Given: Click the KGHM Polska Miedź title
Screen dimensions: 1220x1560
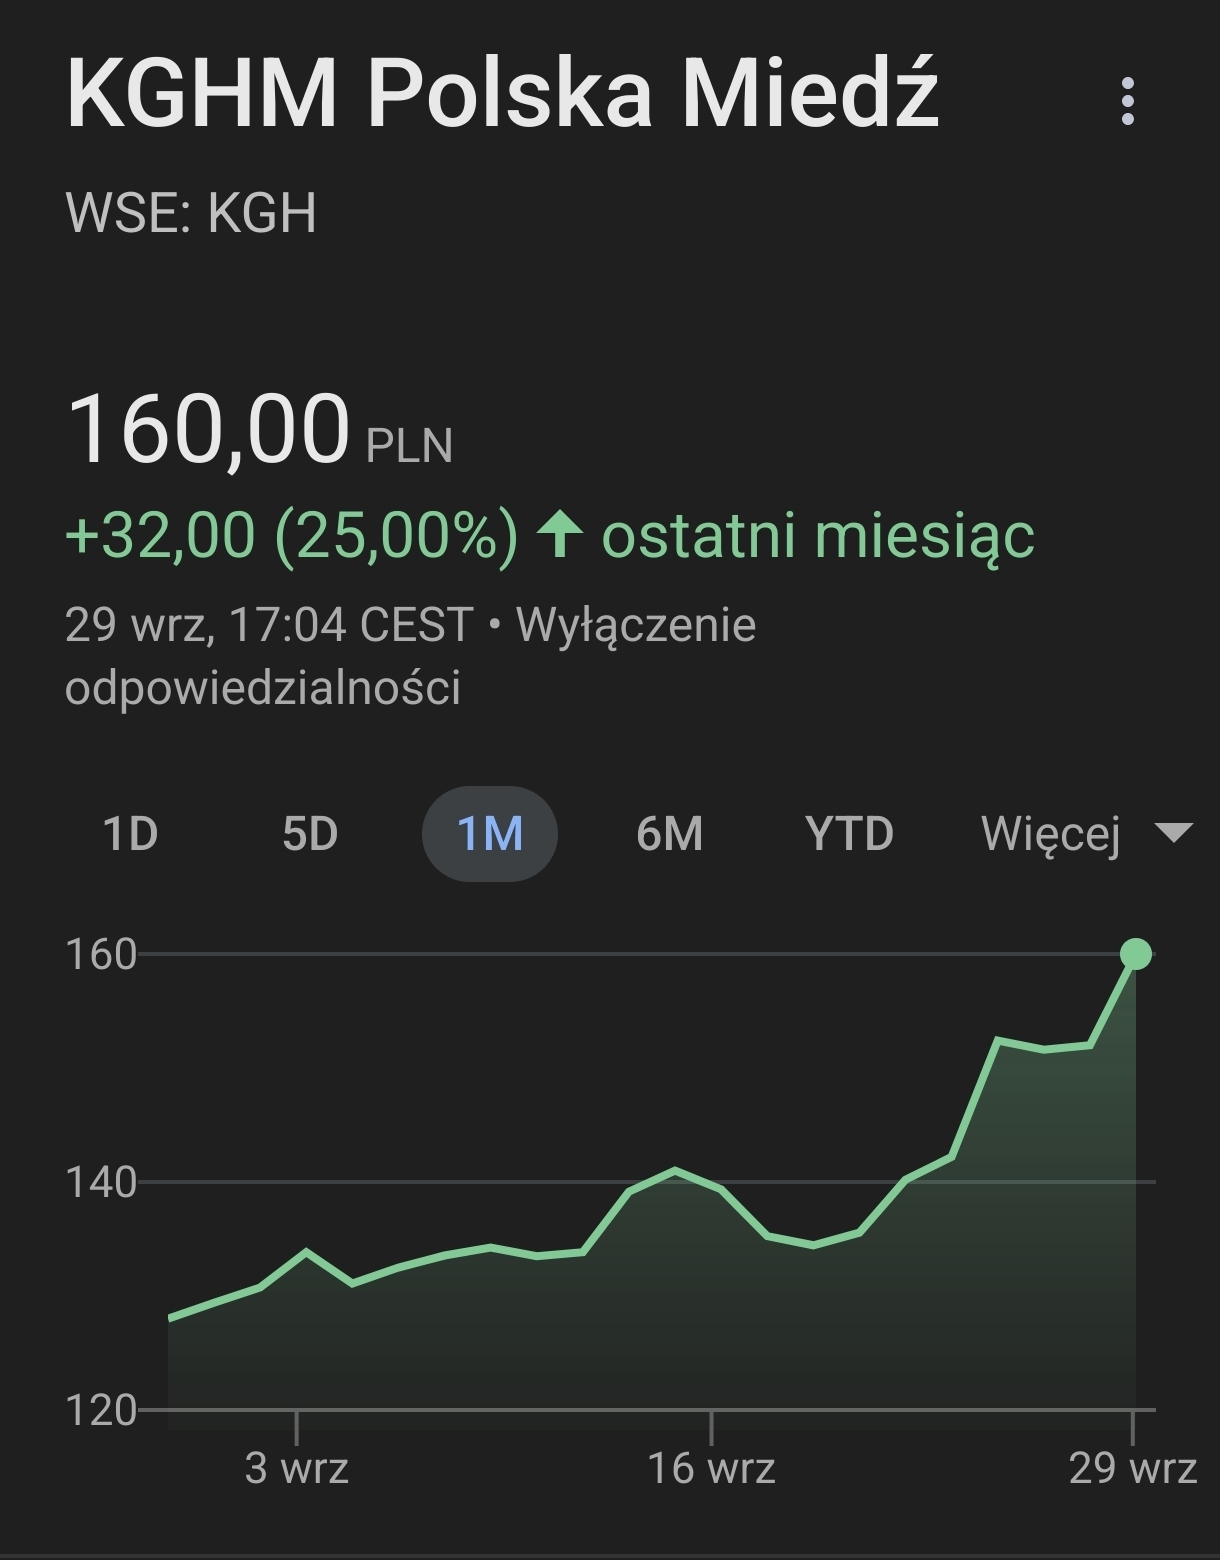Looking at the screenshot, I should pyautogui.click(x=502, y=94).
